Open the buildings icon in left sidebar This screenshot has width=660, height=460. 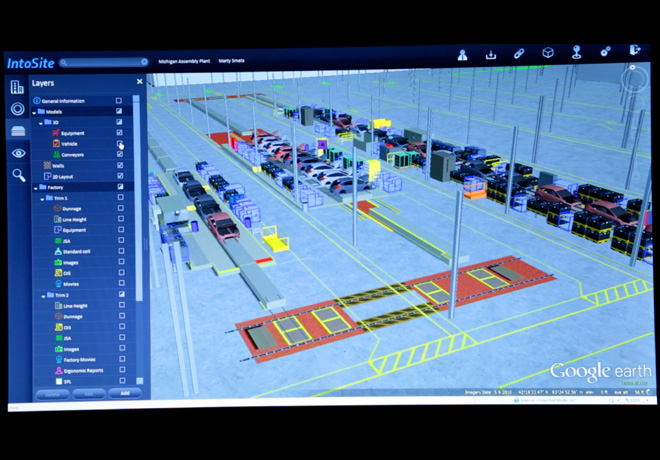pos(17,87)
